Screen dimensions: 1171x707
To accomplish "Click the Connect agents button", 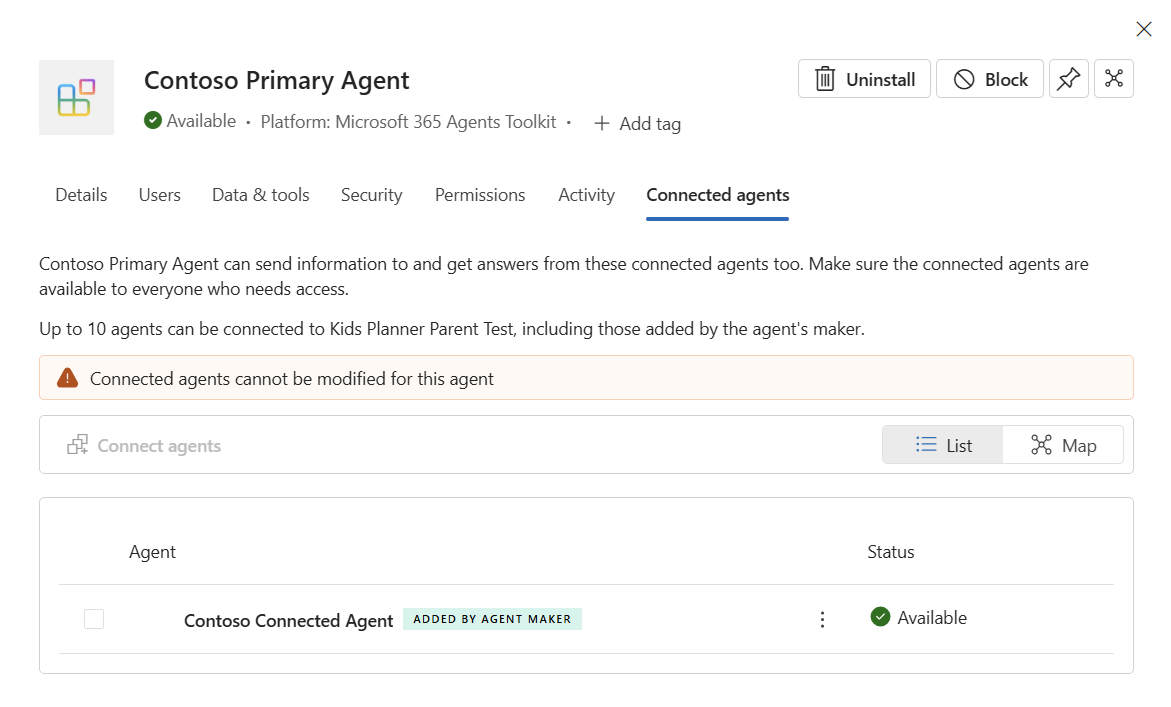I will coord(144,445).
